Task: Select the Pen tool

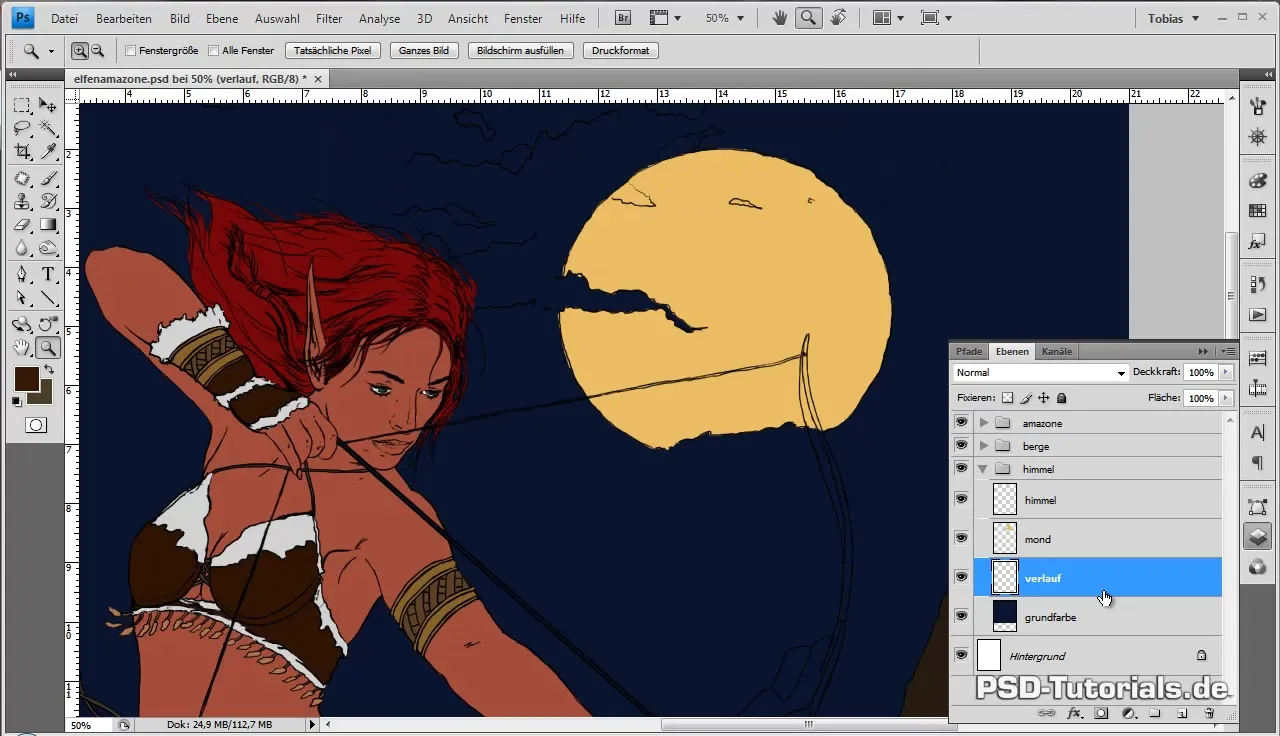Action: [21, 275]
